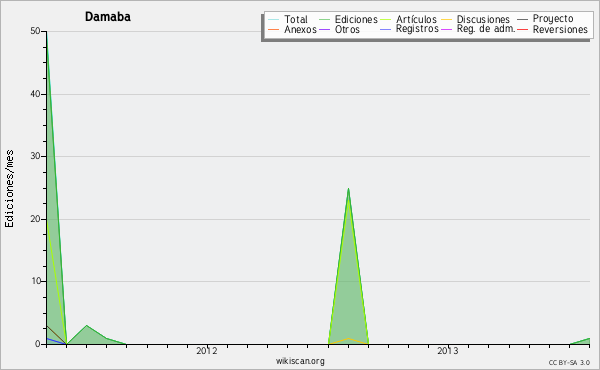Click the '2012' x-axis label

tap(207, 351)
